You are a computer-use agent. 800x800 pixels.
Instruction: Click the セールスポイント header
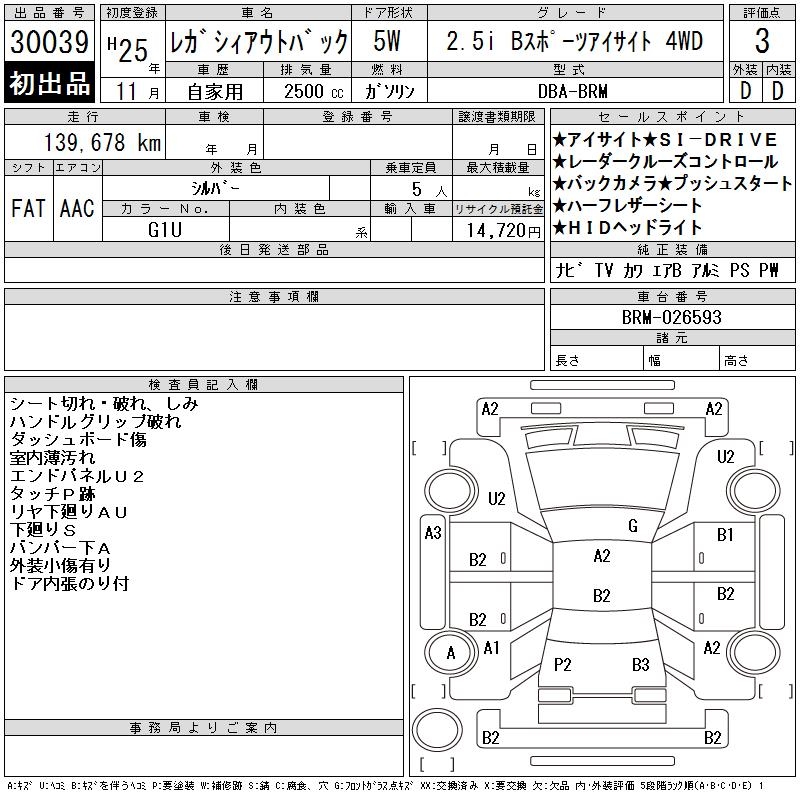click(672, 117)
